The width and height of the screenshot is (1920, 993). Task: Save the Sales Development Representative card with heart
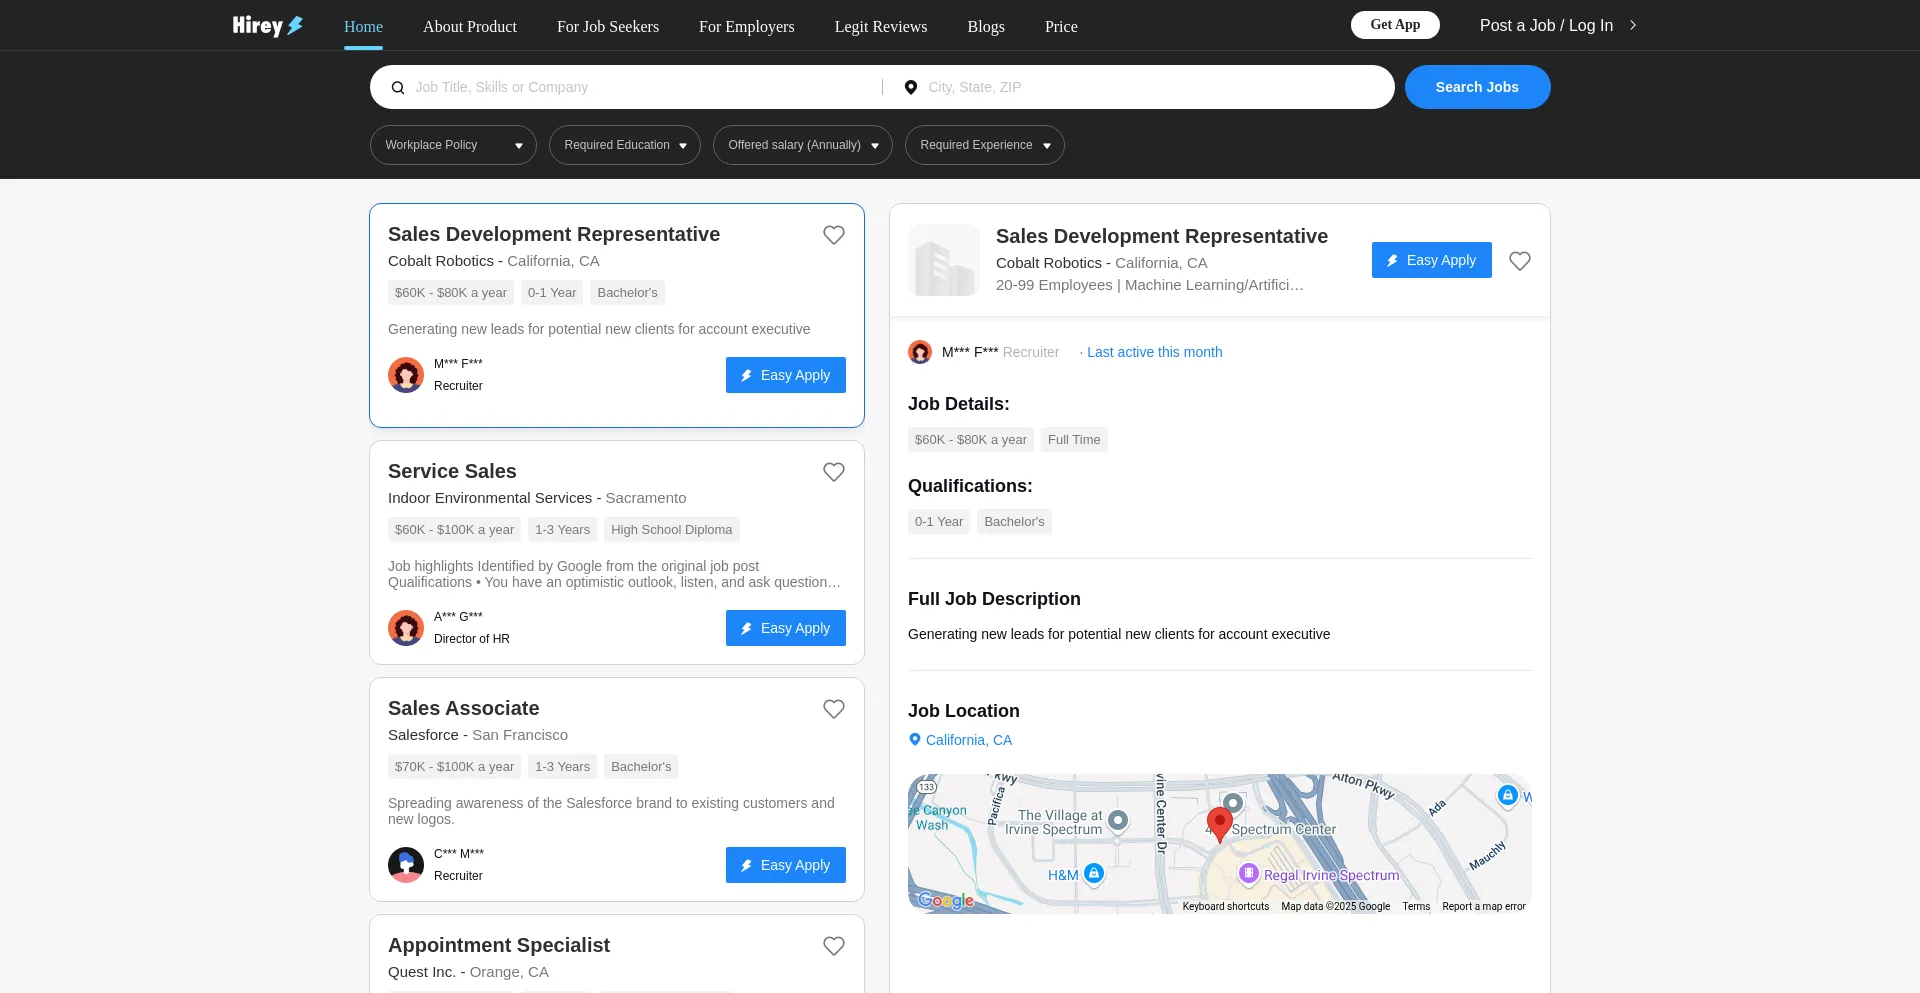(x=834, y=235)
